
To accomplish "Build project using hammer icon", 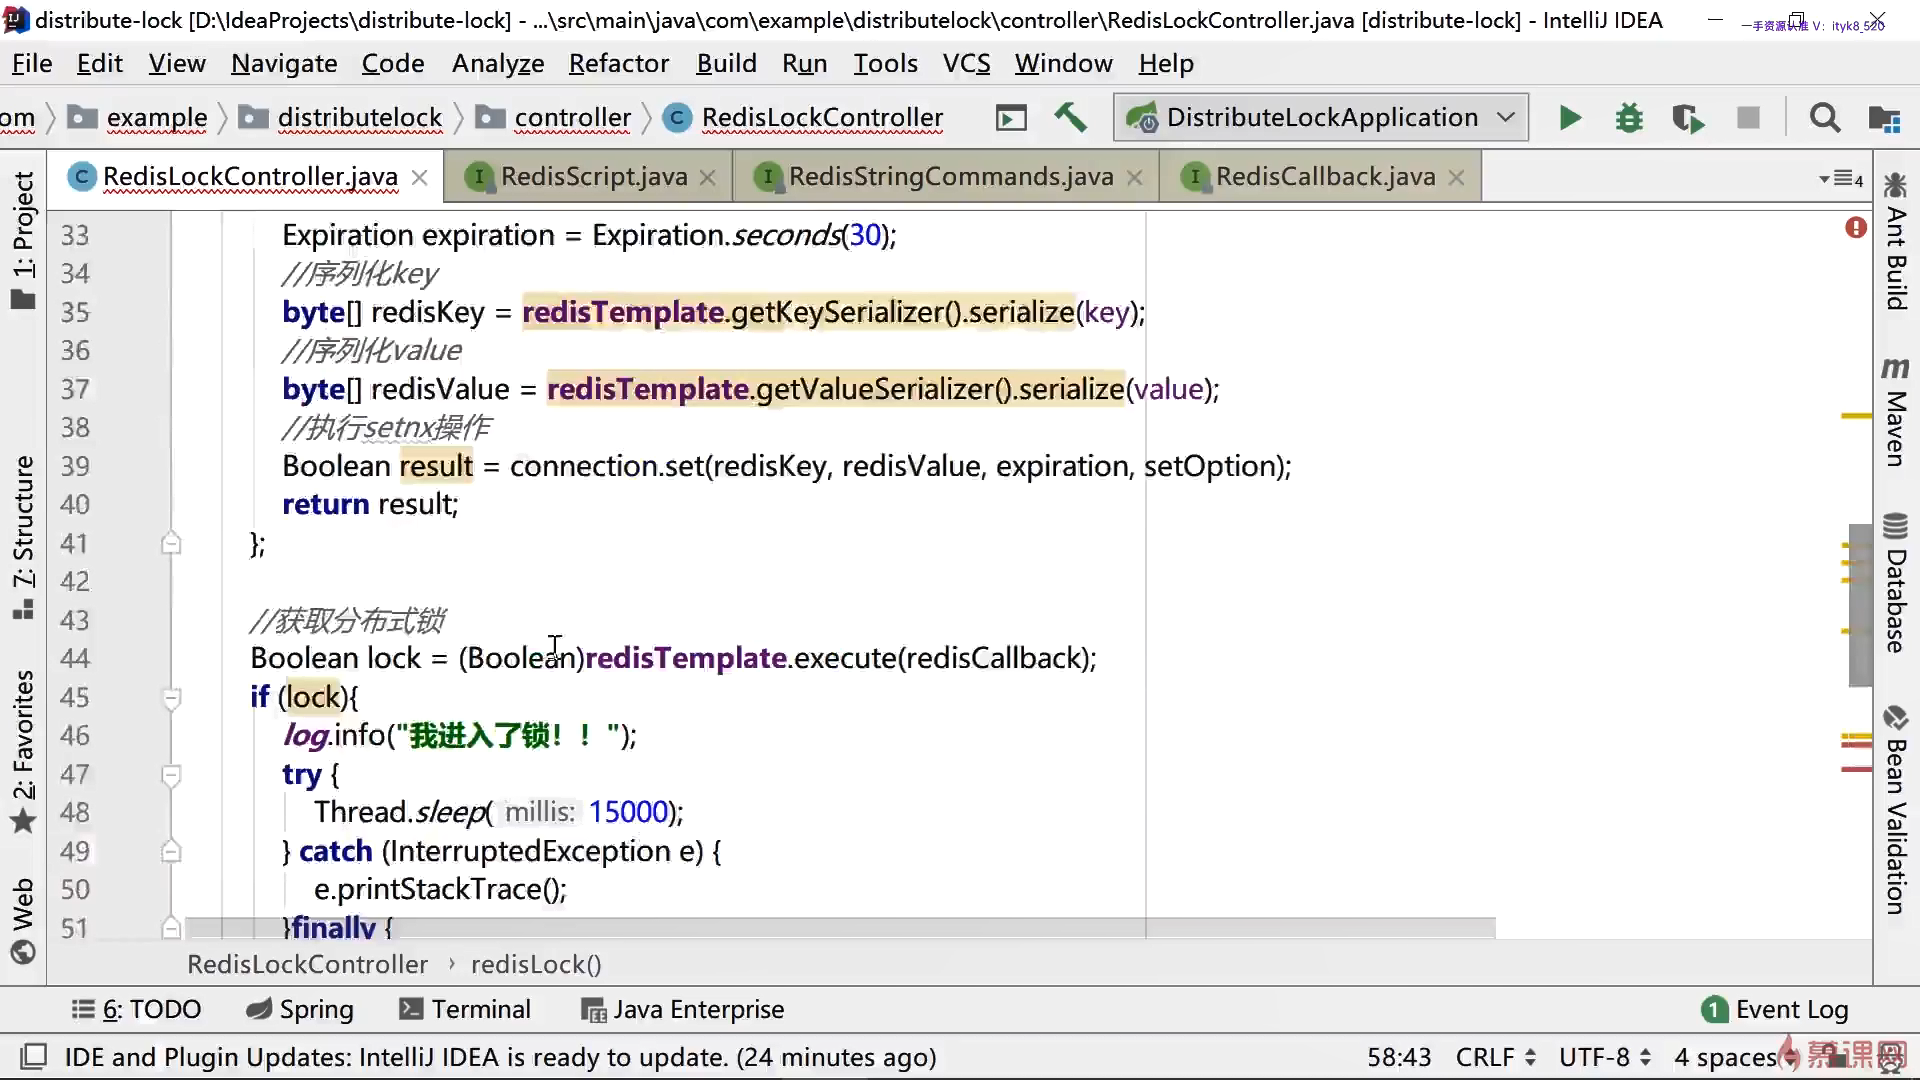I will click(1070, 118).
